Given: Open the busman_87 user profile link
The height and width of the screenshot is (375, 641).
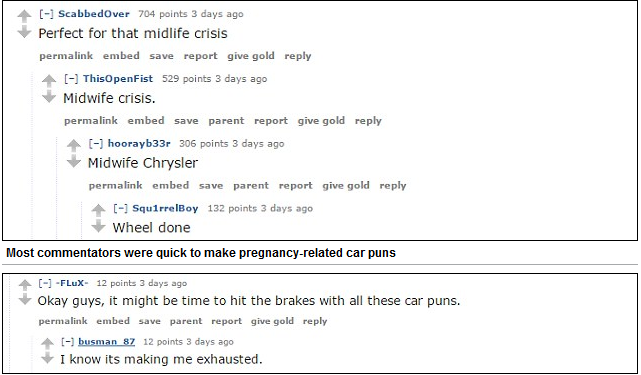Looking at the screenshot, I should (106, 341).
